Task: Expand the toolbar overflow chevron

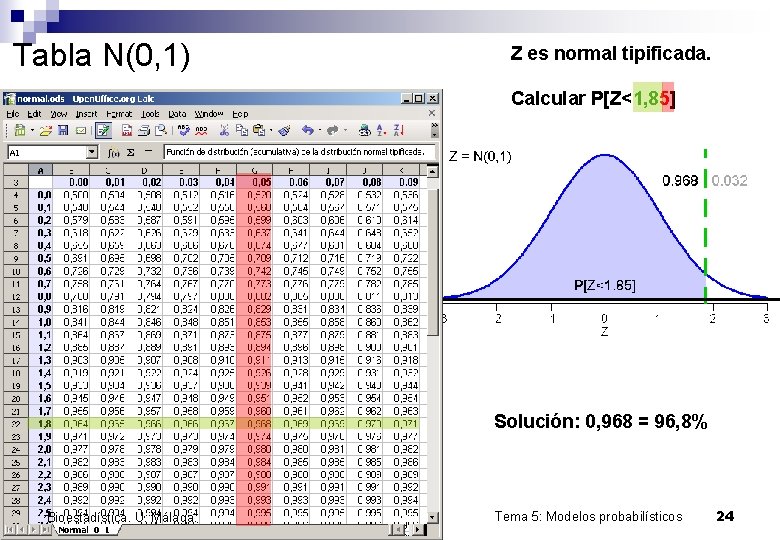Action: (434, 125)
